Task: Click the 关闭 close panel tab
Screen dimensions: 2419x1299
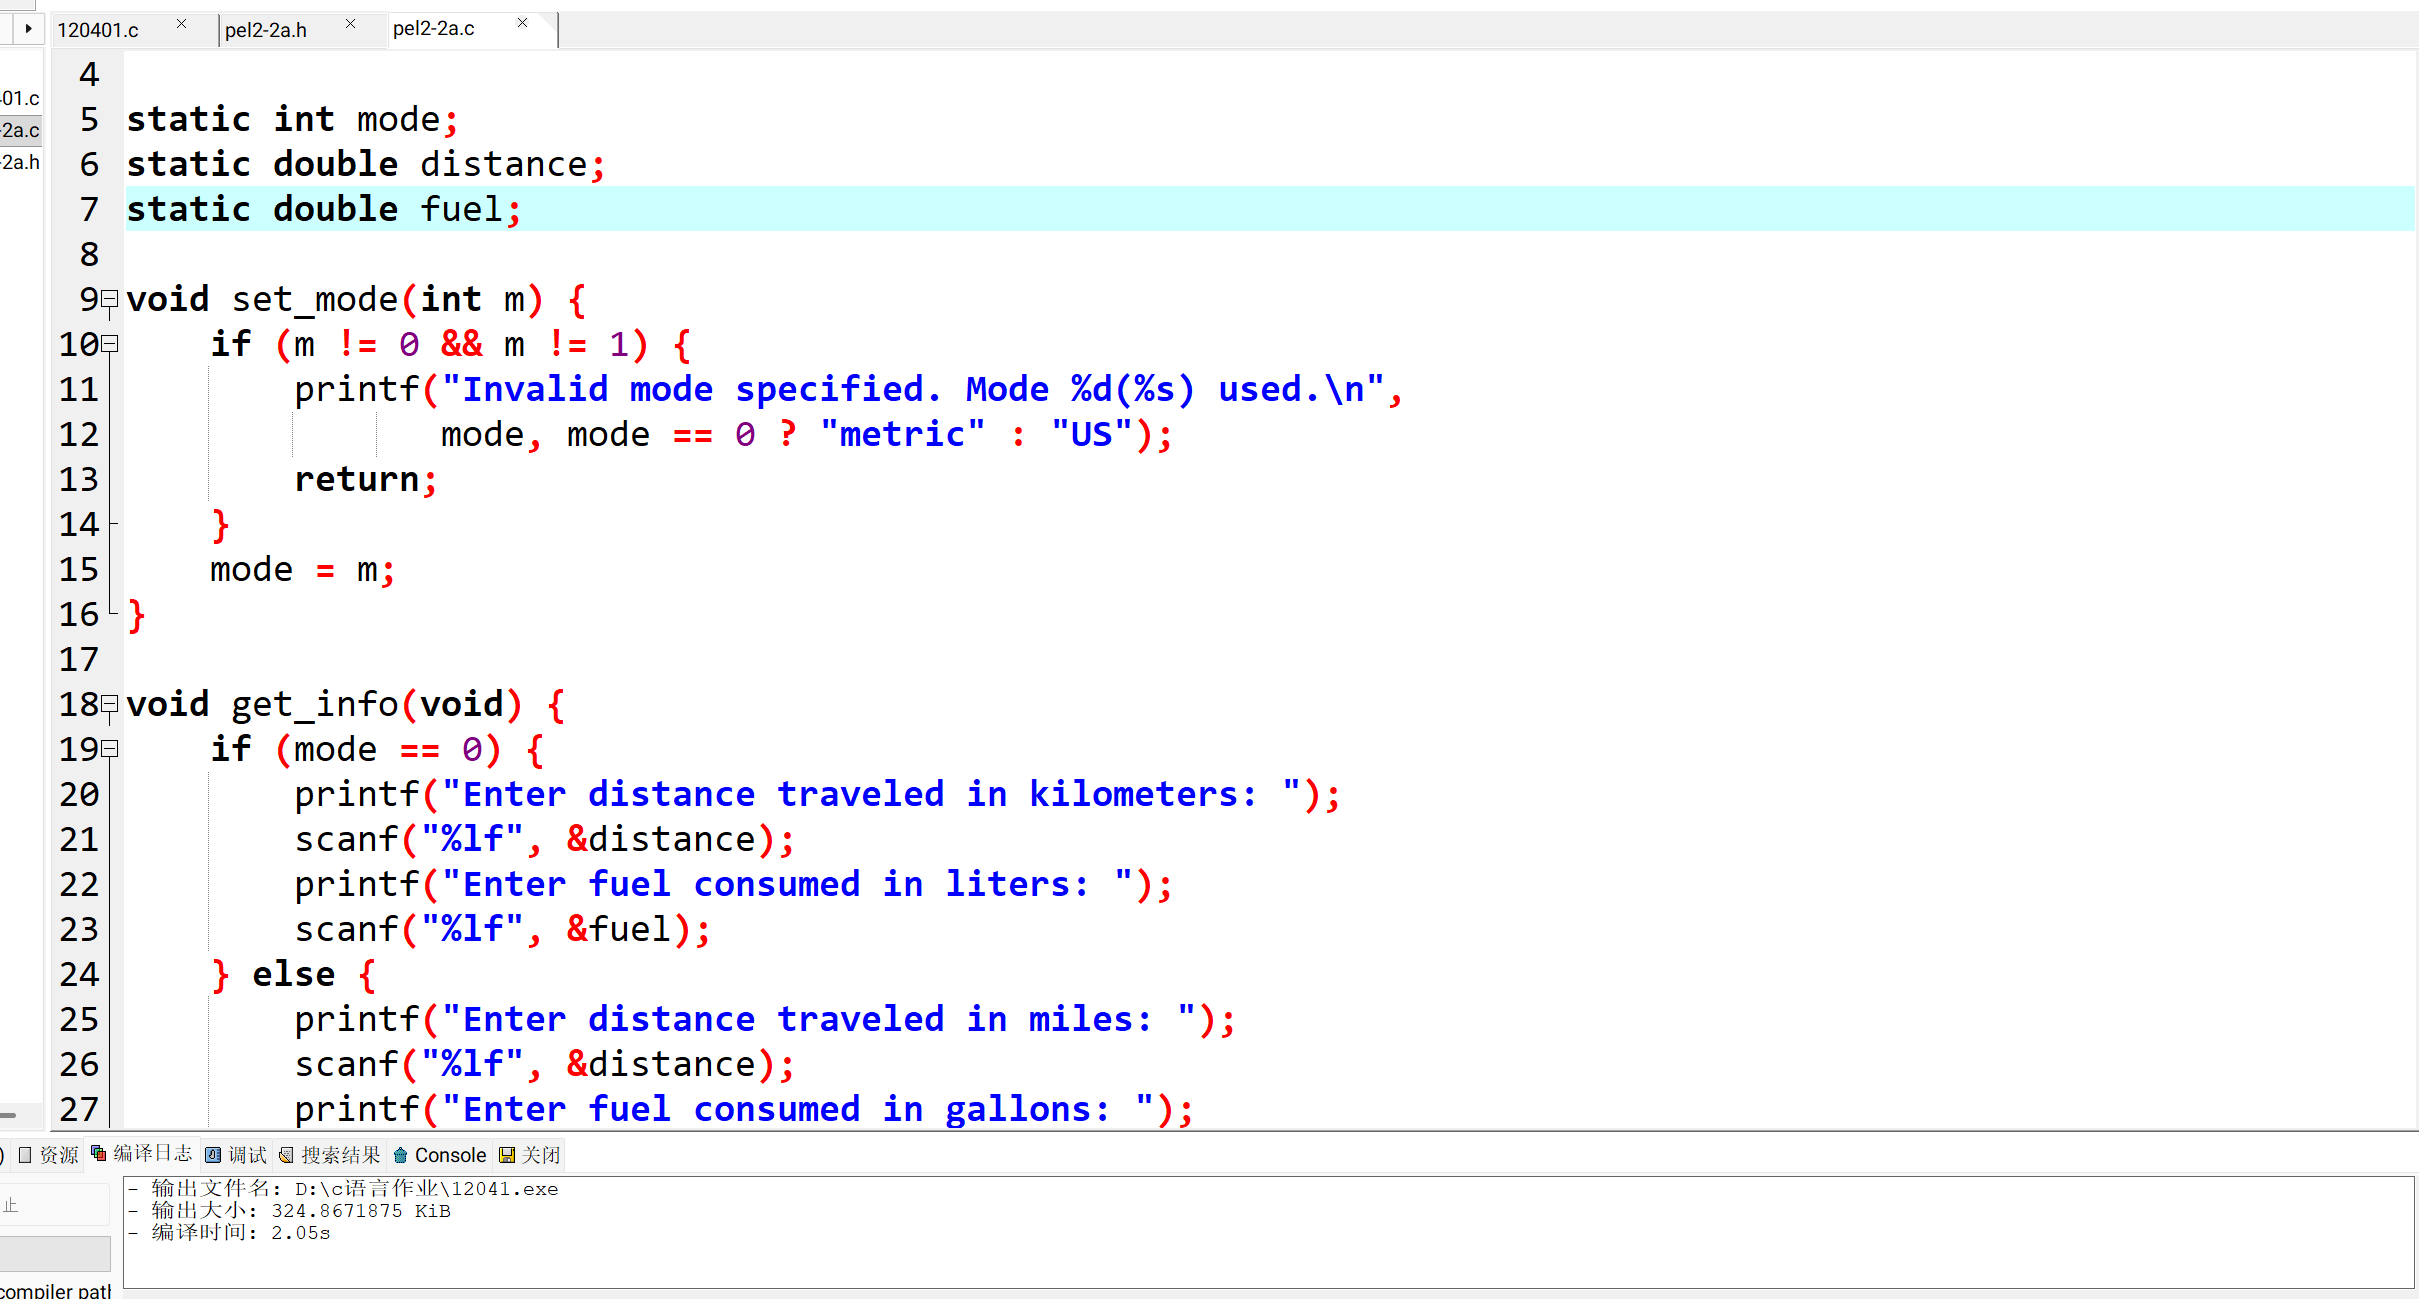Action: coord(531,1155)
